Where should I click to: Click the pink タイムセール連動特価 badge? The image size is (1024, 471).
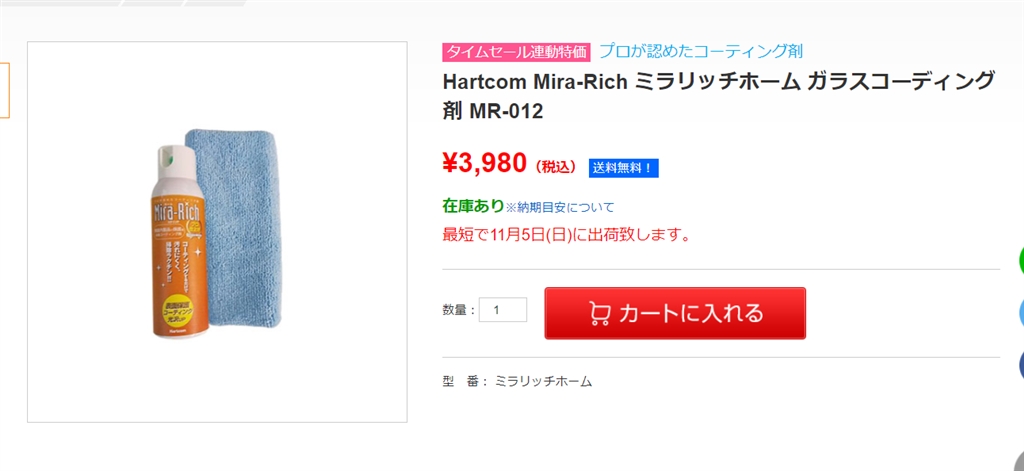(x=517, y=52)
